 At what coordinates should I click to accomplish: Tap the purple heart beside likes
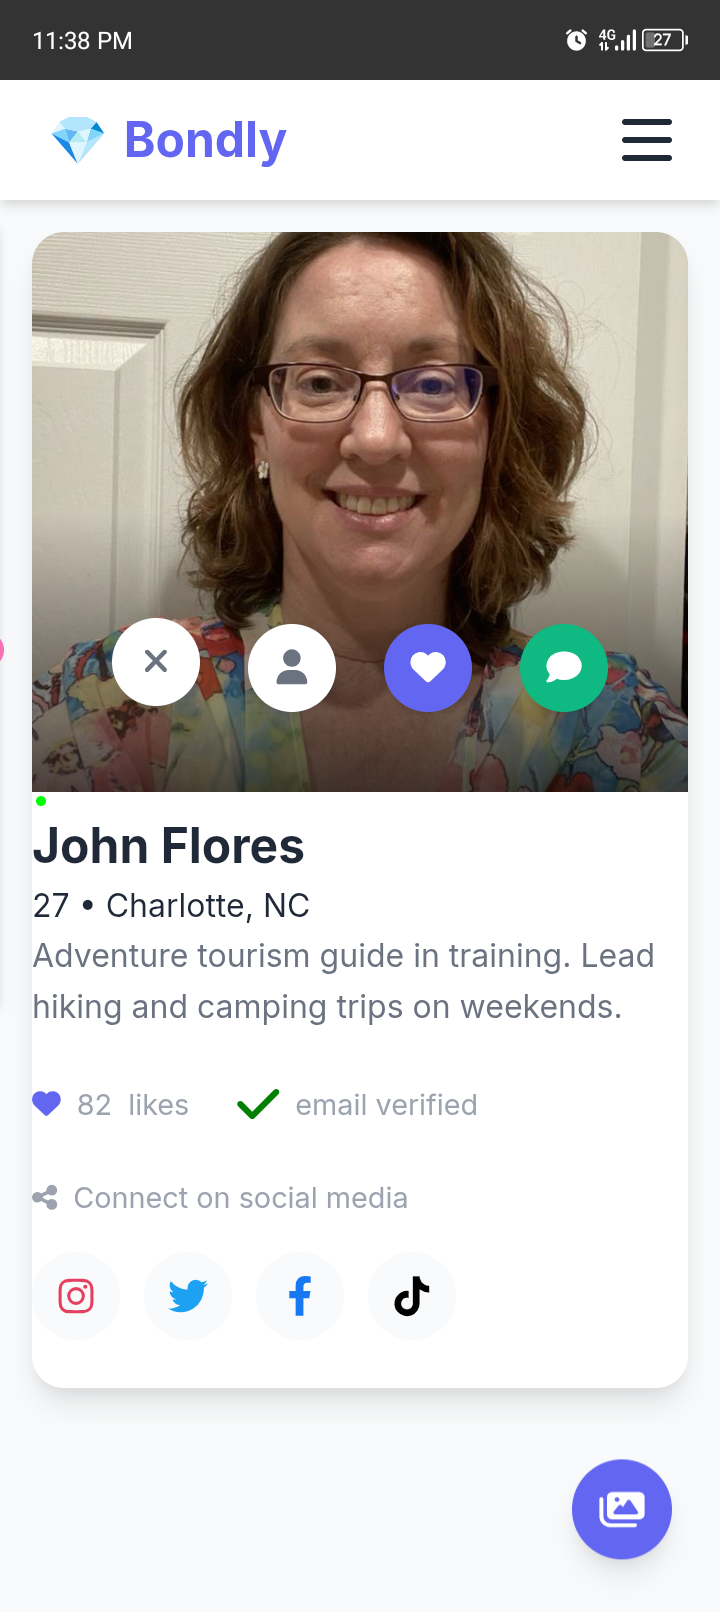[47, 1104]
